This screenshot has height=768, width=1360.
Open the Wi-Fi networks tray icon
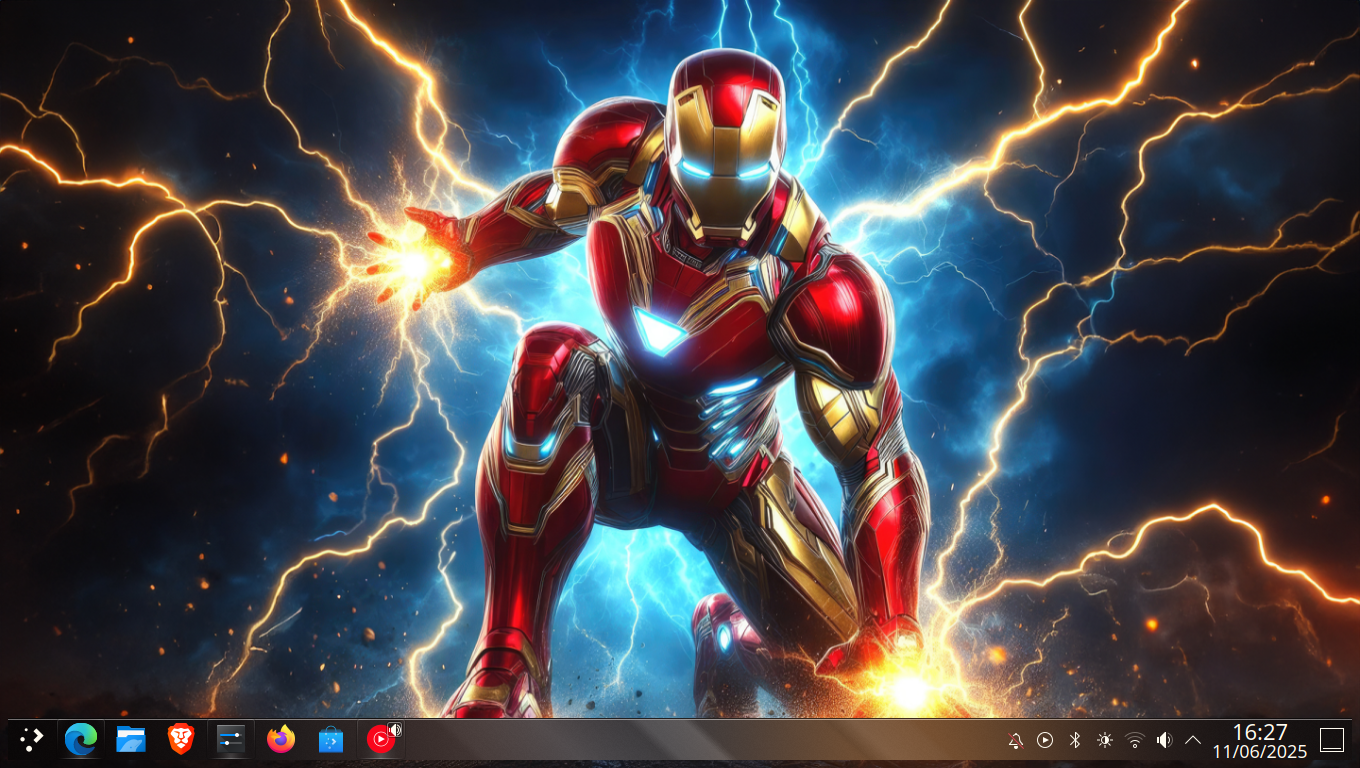tap(1134, 740)
